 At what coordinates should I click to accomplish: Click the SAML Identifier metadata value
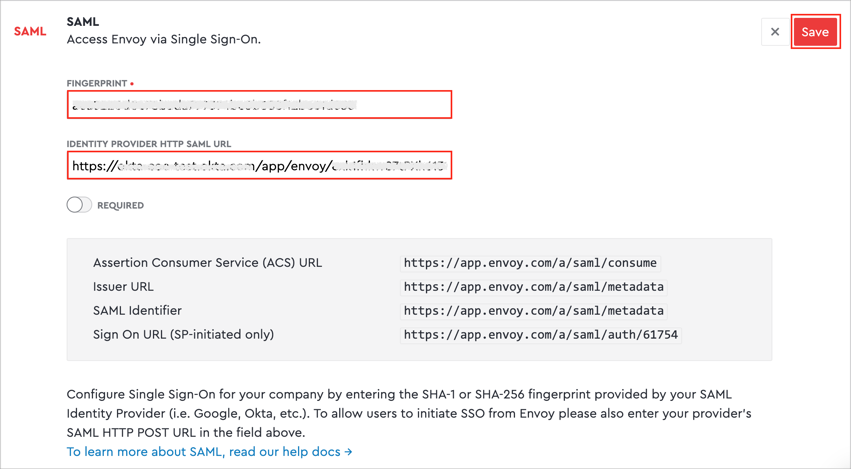pyautogui.click(x=533, y=311)
